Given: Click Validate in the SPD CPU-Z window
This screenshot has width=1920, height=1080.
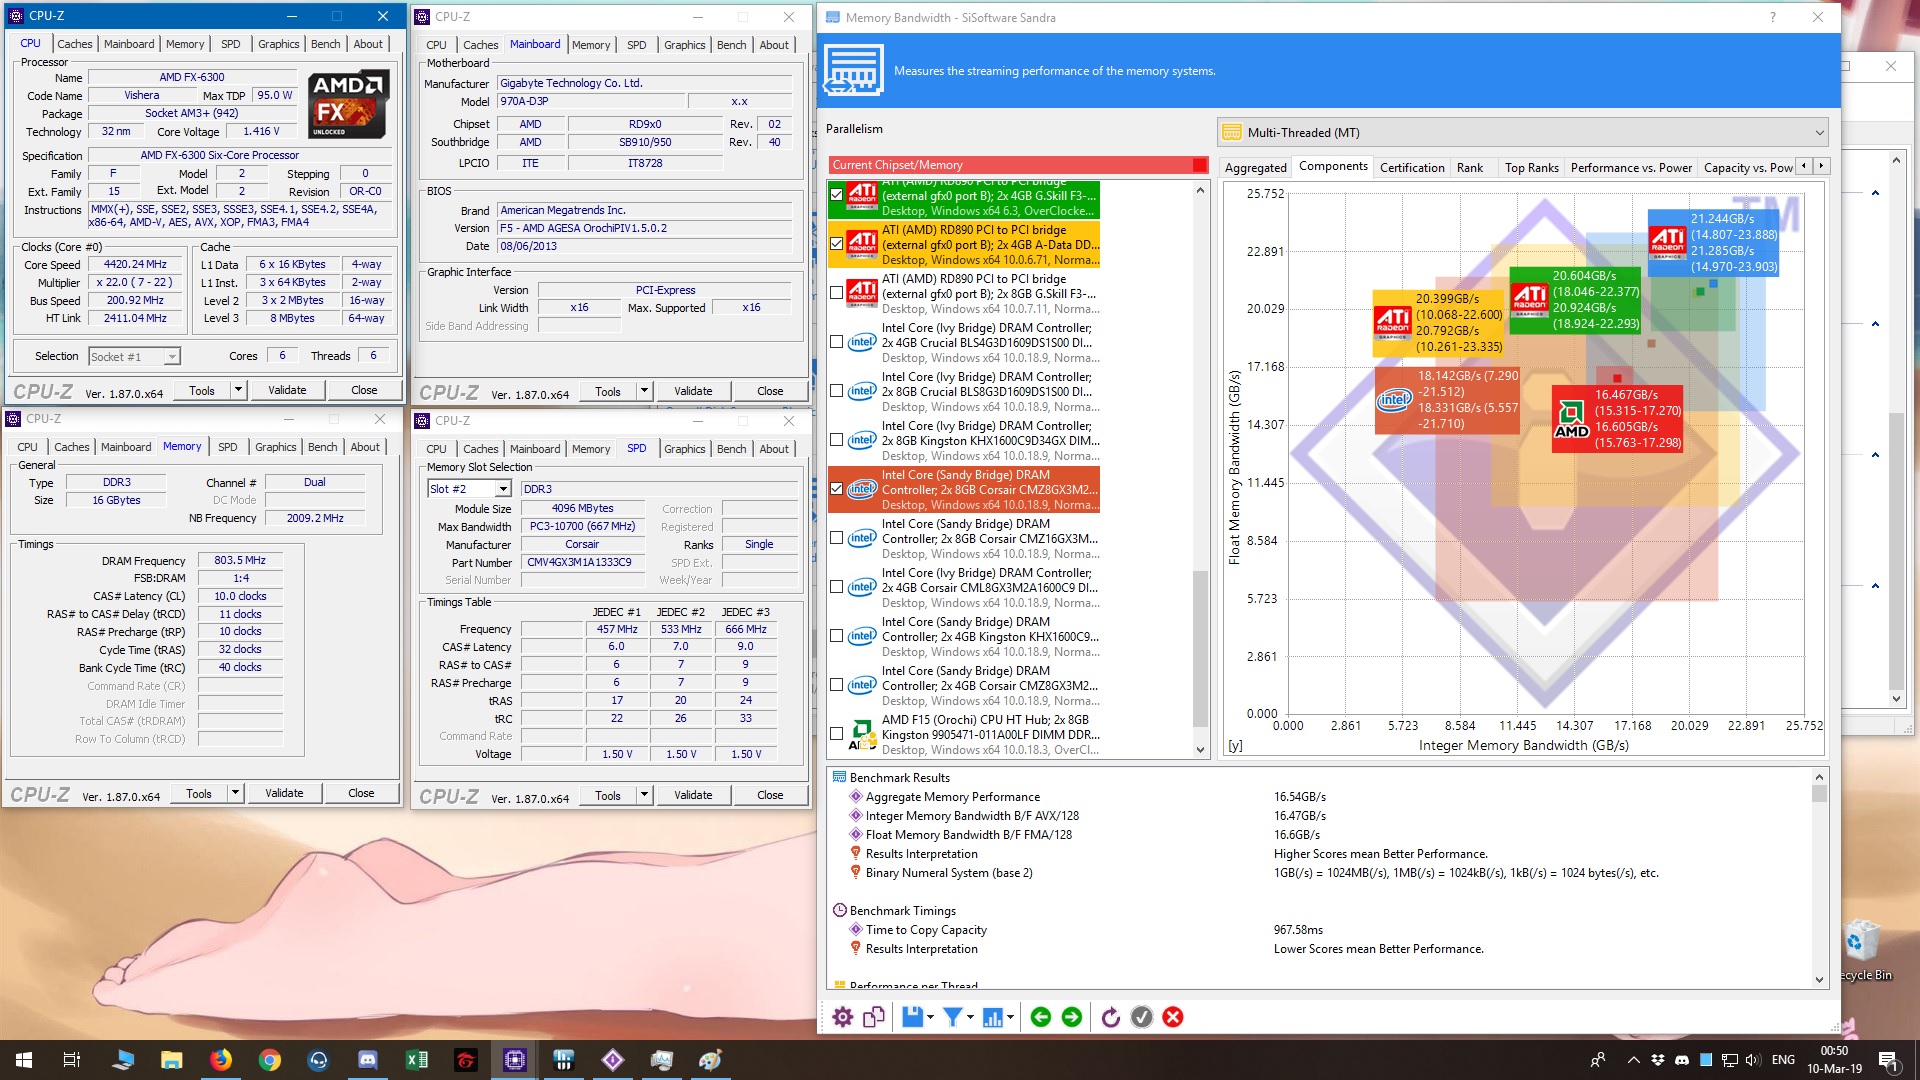Looking at the screenshot, I should coord(693,795).
